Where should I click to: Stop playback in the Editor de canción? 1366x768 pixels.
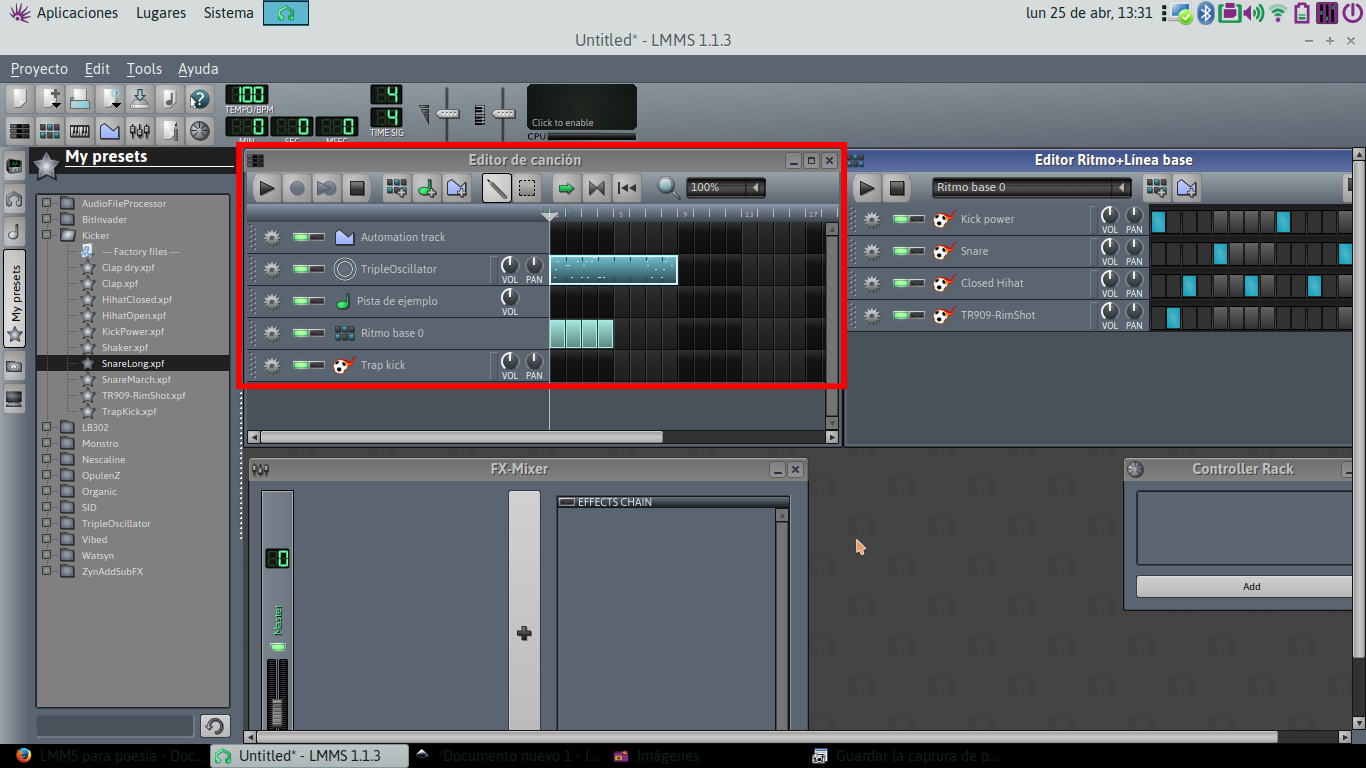pos(357,188)
